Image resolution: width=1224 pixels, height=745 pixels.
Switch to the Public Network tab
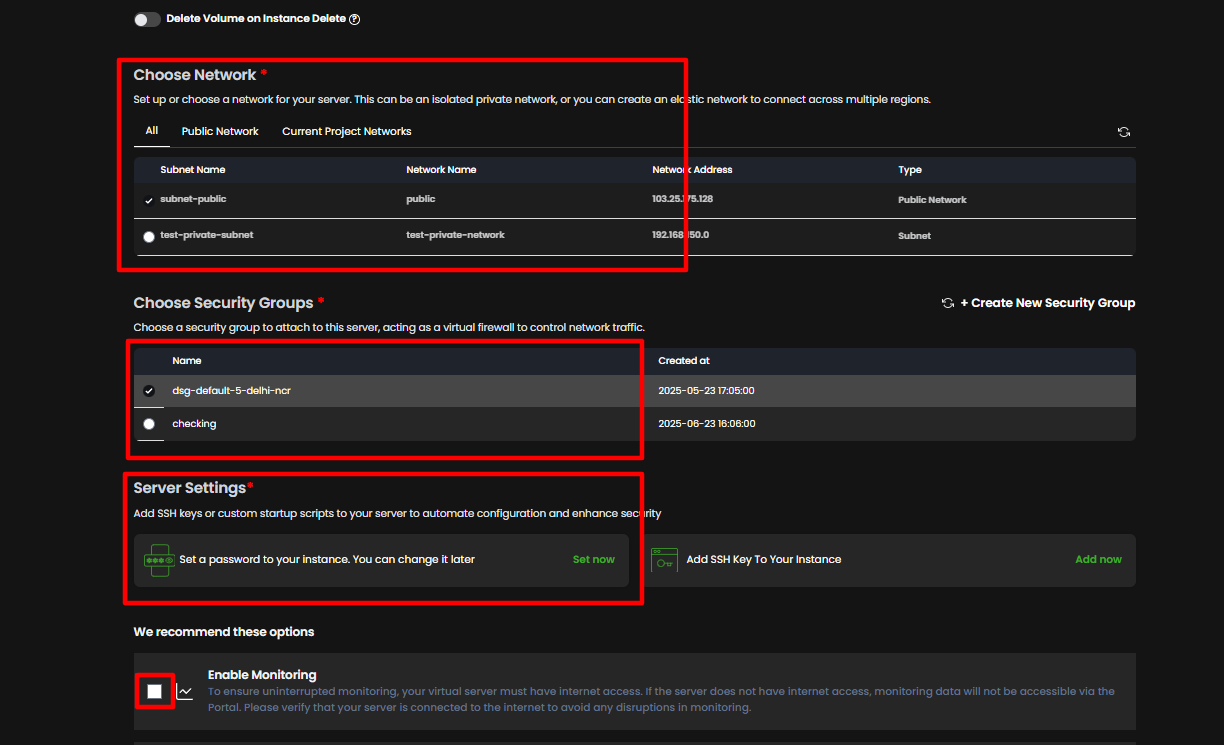click(220, 132)
